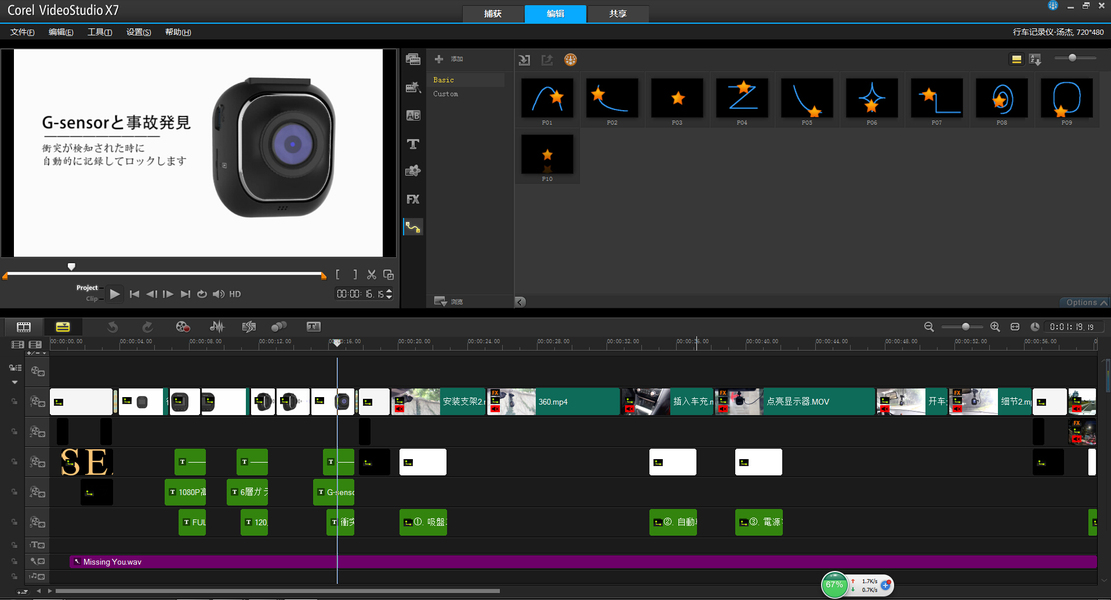Image resolution: width=1111 pixels, height=600 pixels.
Task: Select the Path library icon
Action: pos(413,227)
